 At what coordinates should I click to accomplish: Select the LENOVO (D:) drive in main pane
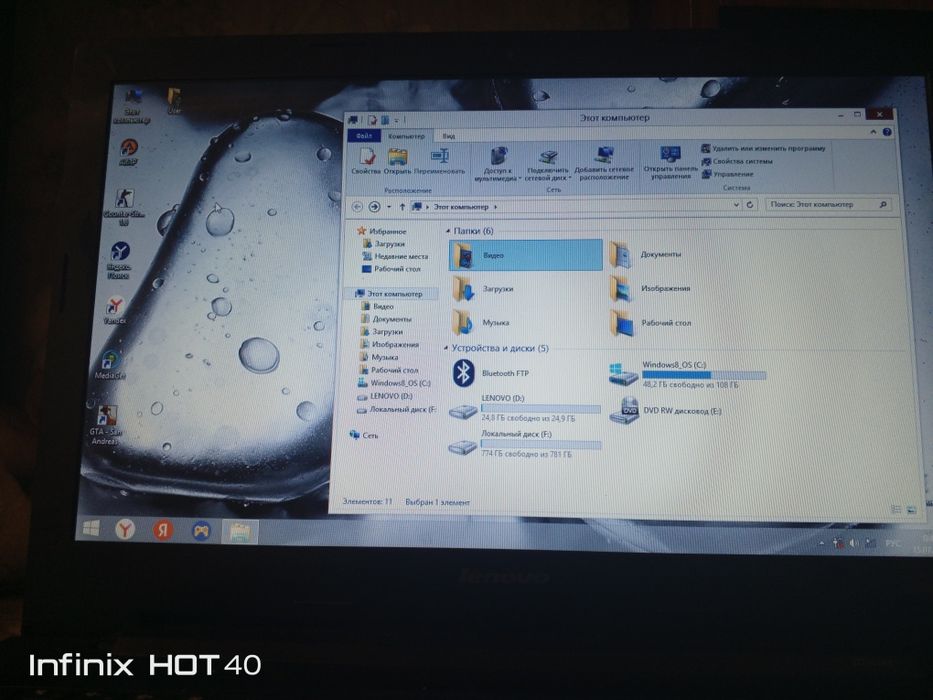tap(524, 408)
